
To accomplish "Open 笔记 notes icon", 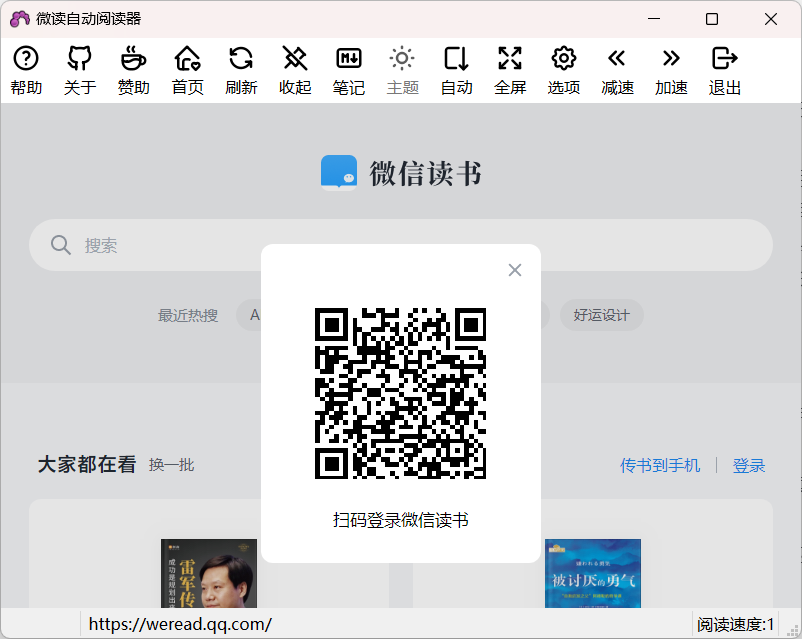I will [348, 68].
